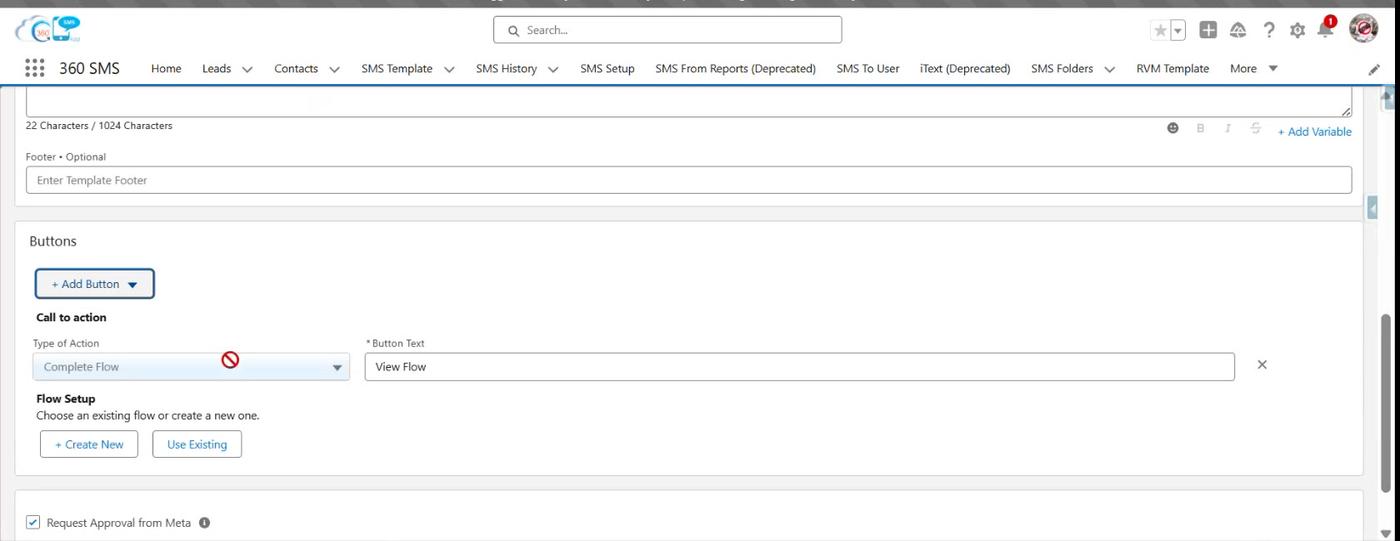Image resolution: width=1400 pixels, height=541 pixels.
Task: Open the global actions plus icon
Action: tap(1208, 30)
